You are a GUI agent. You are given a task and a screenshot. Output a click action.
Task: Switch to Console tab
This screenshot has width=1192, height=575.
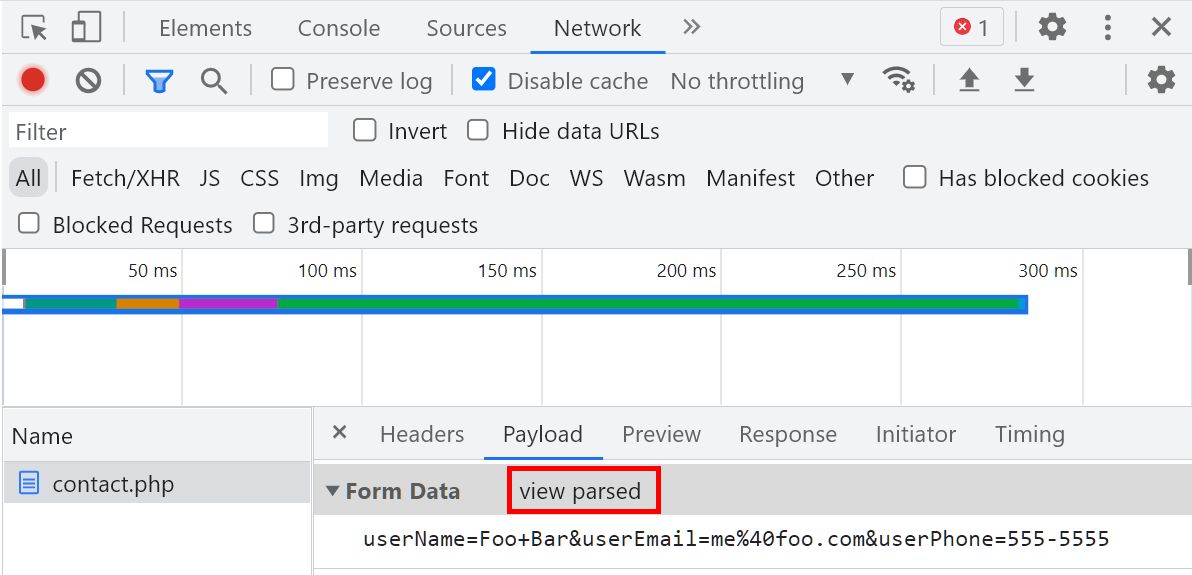(338, 28)
